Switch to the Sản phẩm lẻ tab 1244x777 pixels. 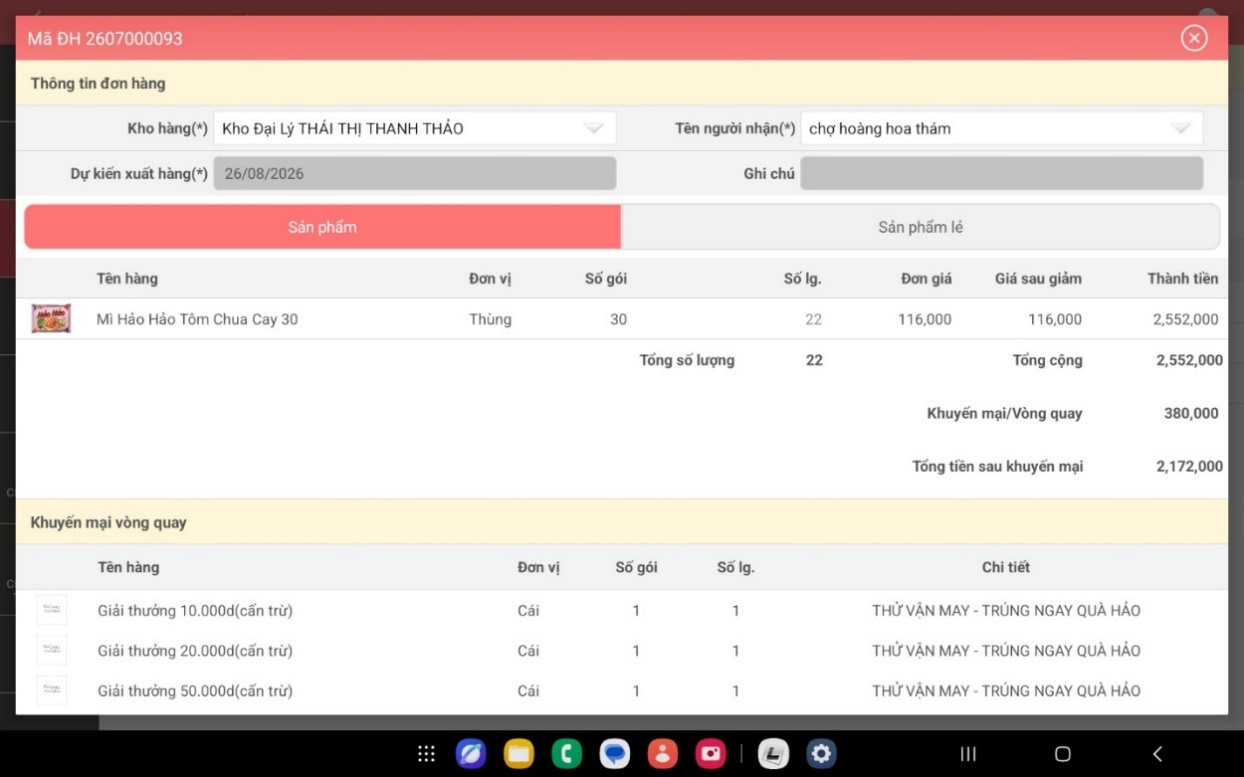coord(920,227)
